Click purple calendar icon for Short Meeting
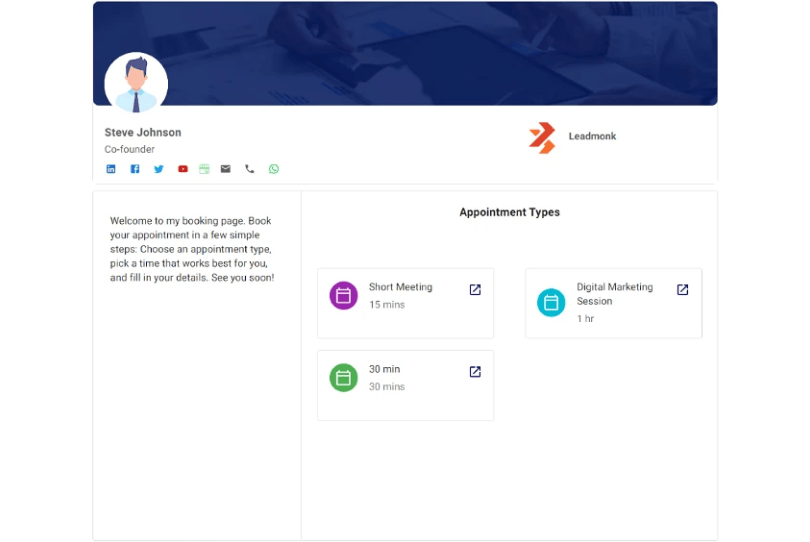 (344, 296)
